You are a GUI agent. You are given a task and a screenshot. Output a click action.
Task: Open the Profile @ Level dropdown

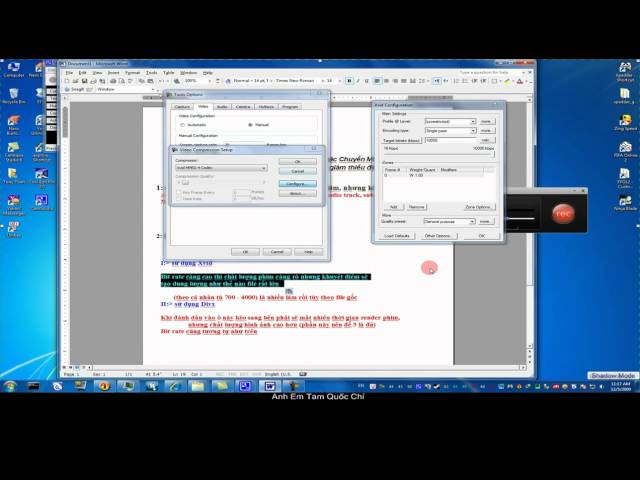point(450,122)
